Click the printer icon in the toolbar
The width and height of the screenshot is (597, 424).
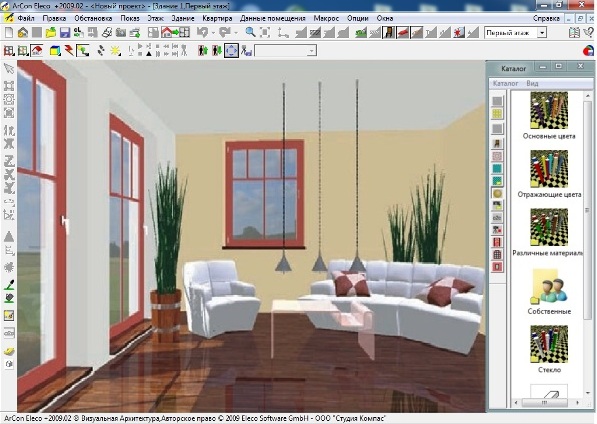pyautogui.click(x=107, y=33)
